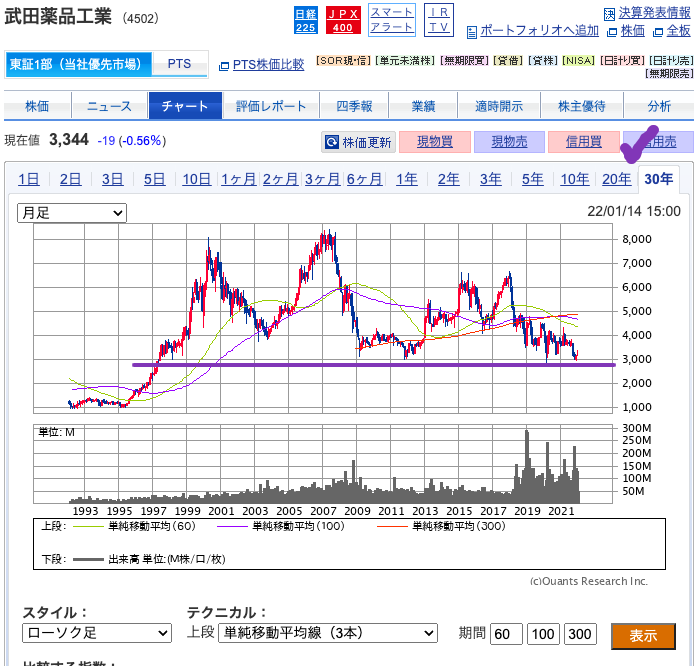
Task: Click the 信用売 button
Action: 658,142
